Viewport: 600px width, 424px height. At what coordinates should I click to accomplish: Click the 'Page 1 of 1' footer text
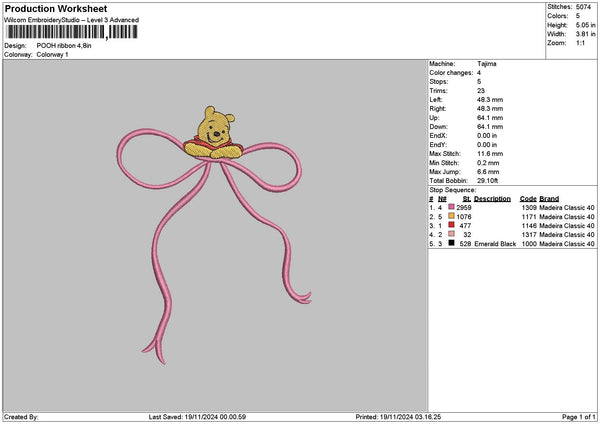click(579, 417)
